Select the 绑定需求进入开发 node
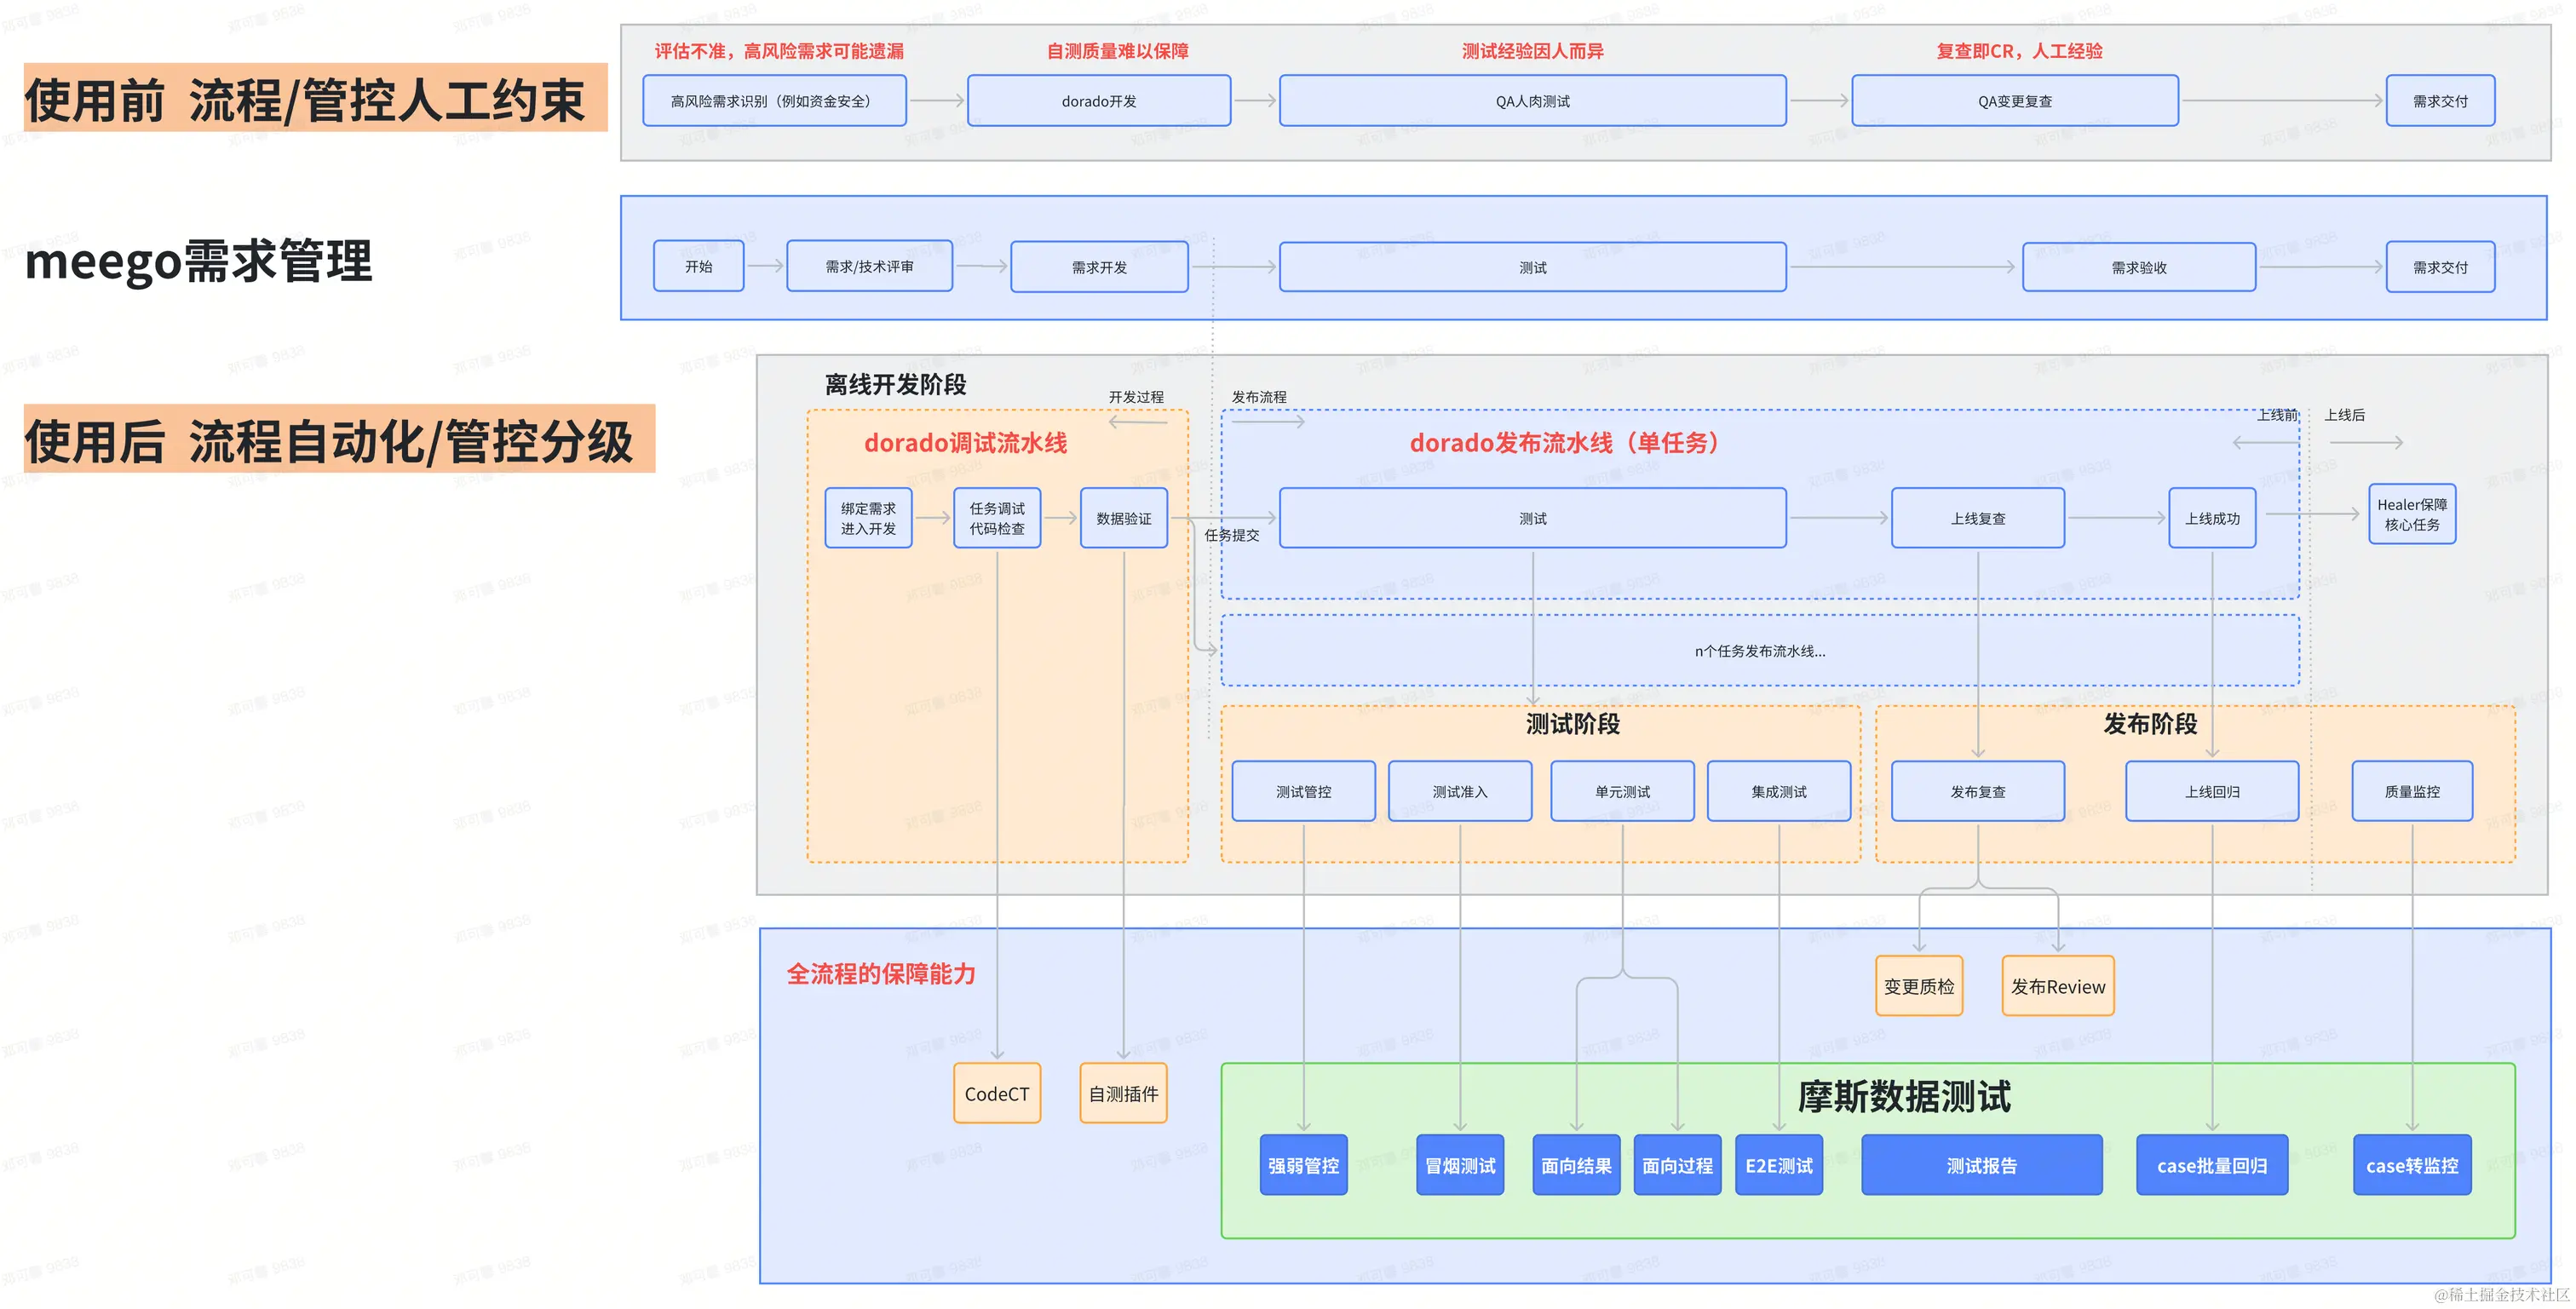 click(x=868, y=518)
